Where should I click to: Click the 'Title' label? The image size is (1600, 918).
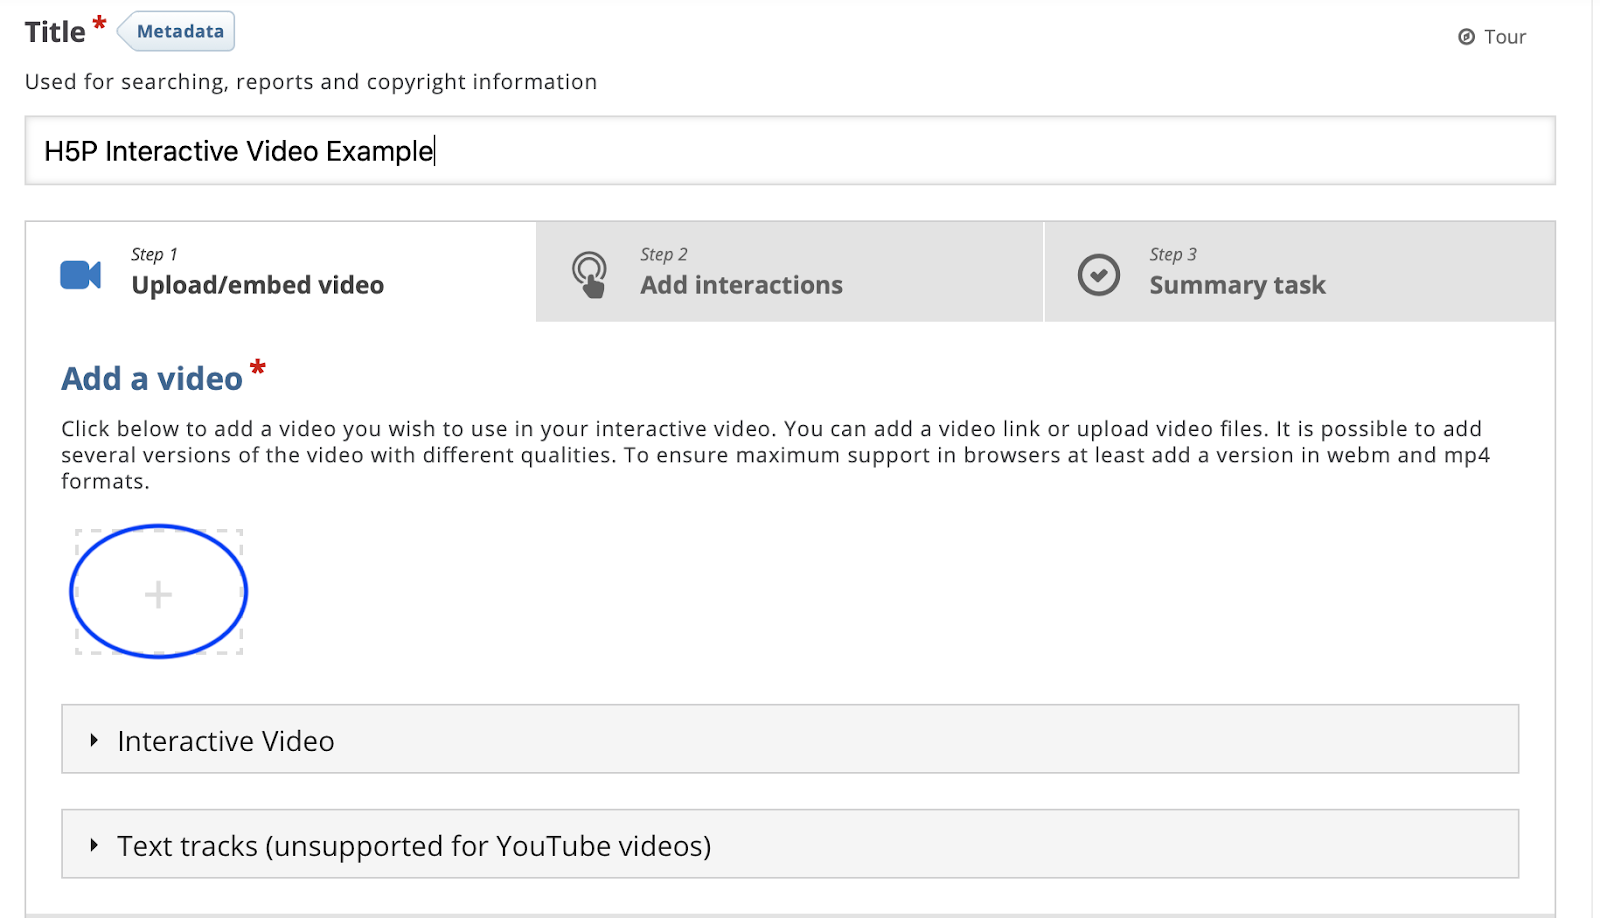pos(55,32)
